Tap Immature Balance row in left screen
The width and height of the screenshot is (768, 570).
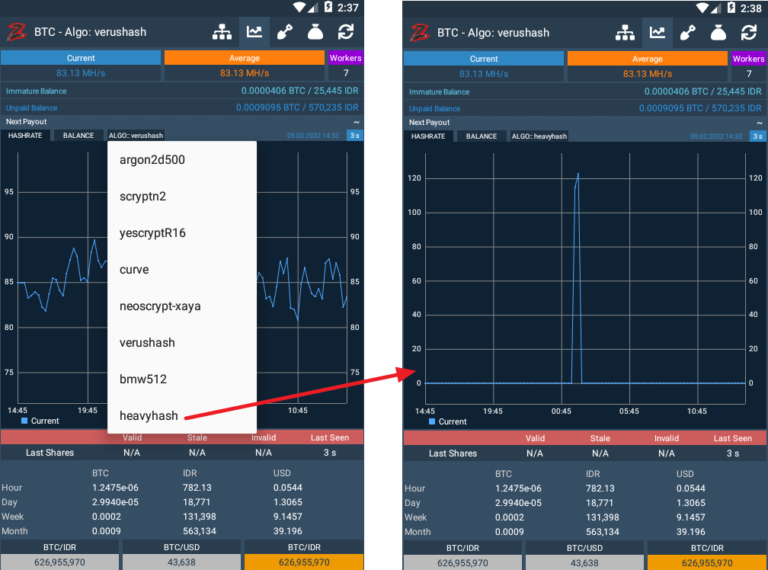[x=182, y=91]
